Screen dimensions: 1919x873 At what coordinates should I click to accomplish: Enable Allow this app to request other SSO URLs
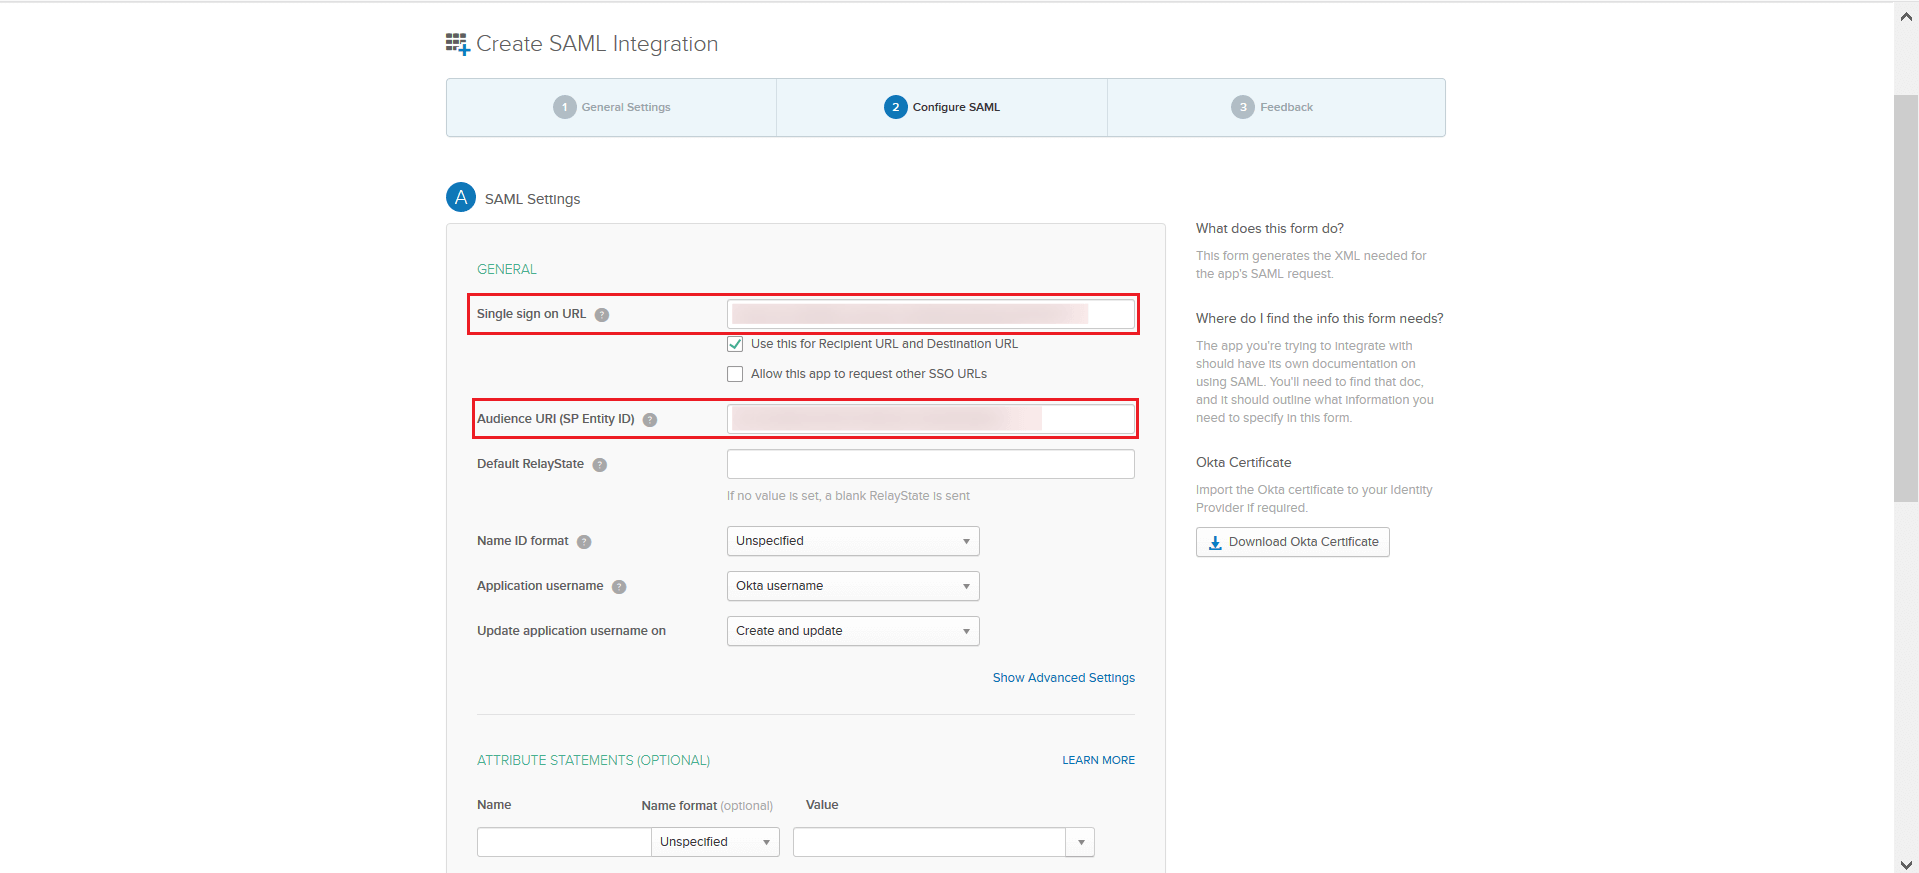(735, 374)
